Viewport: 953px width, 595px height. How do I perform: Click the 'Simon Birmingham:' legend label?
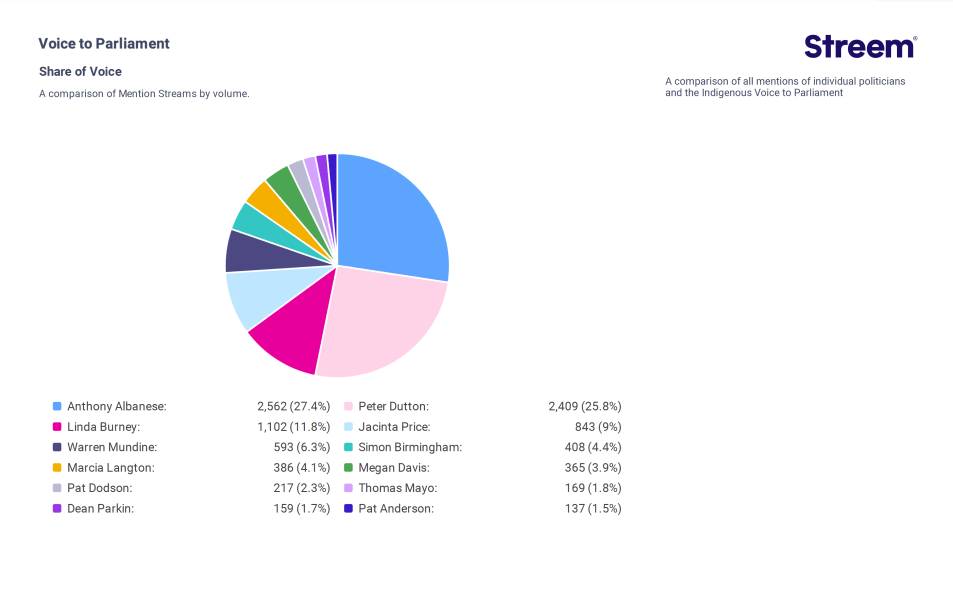point(410,447)
